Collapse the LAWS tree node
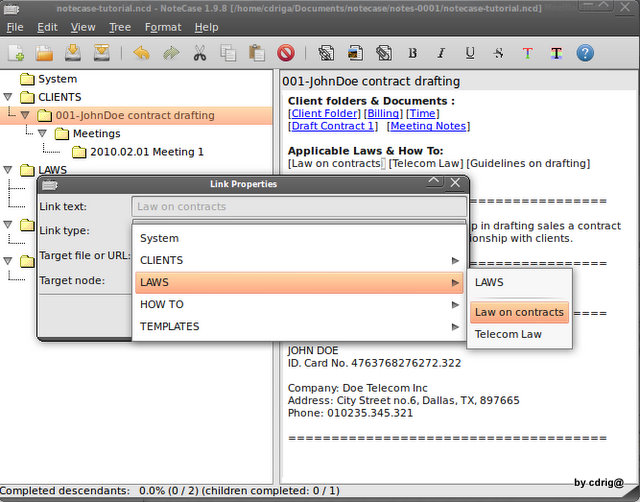Viewport: 640px width, 502px height. 8,170
